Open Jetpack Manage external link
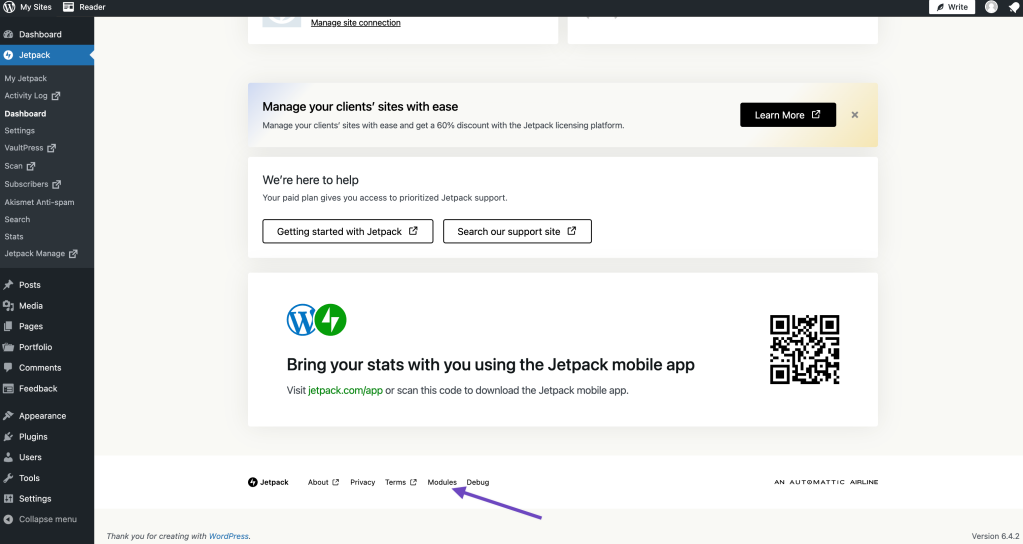Image resolution: width=1023 pixels, height=544 pixels. (40, 254)
